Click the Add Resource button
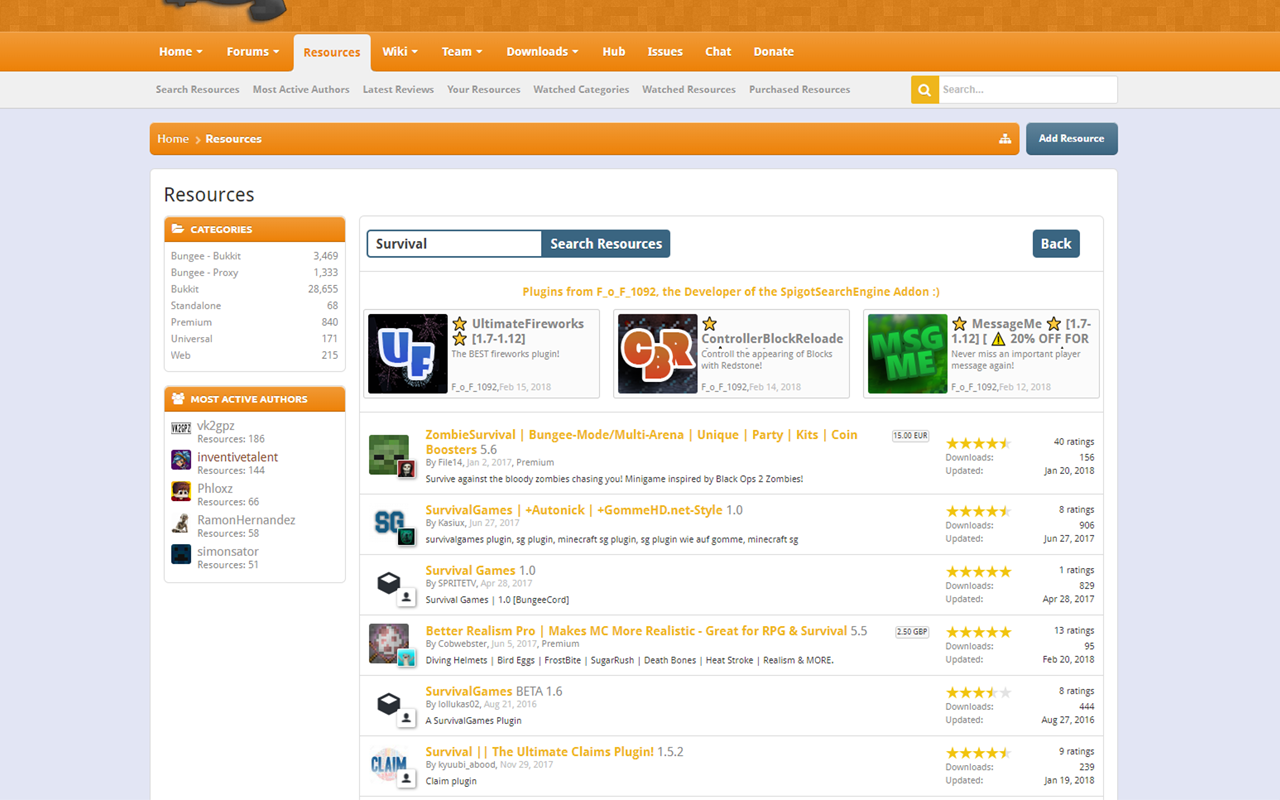The height and width of the screenshot is (800, 1280). (1071, 138)
